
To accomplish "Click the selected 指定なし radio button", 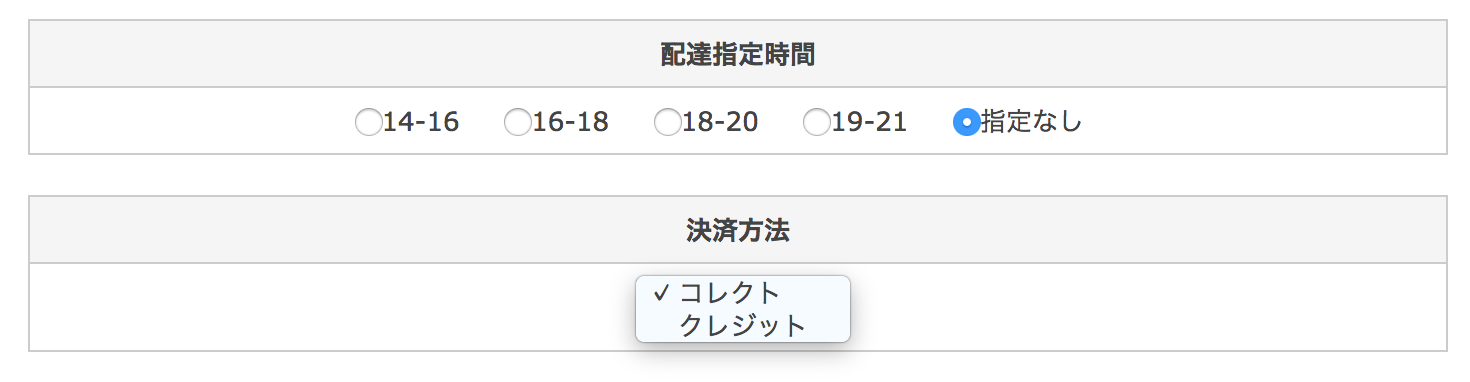I will click(x=966, y=123).
